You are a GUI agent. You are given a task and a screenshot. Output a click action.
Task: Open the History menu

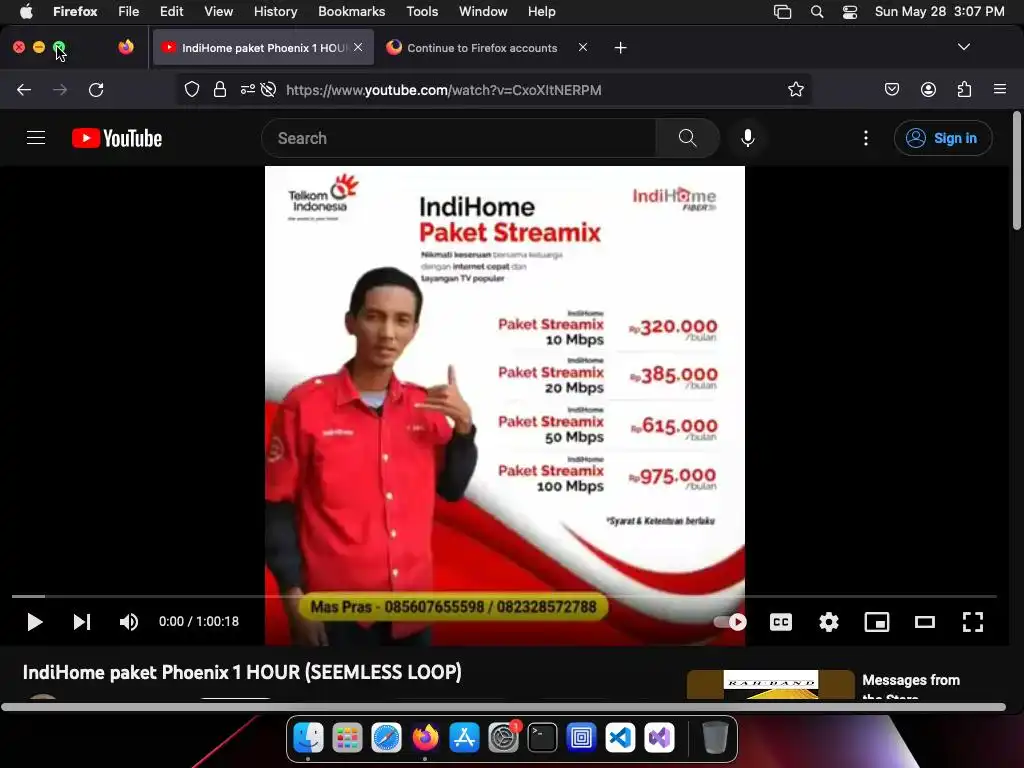(x=275, y=11)
